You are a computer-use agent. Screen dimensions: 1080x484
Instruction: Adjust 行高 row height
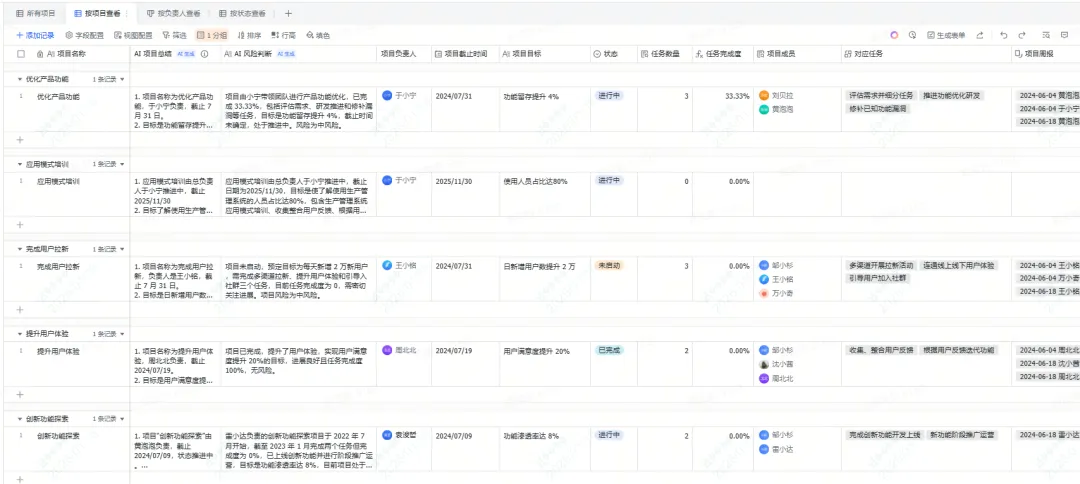(284, 35)
